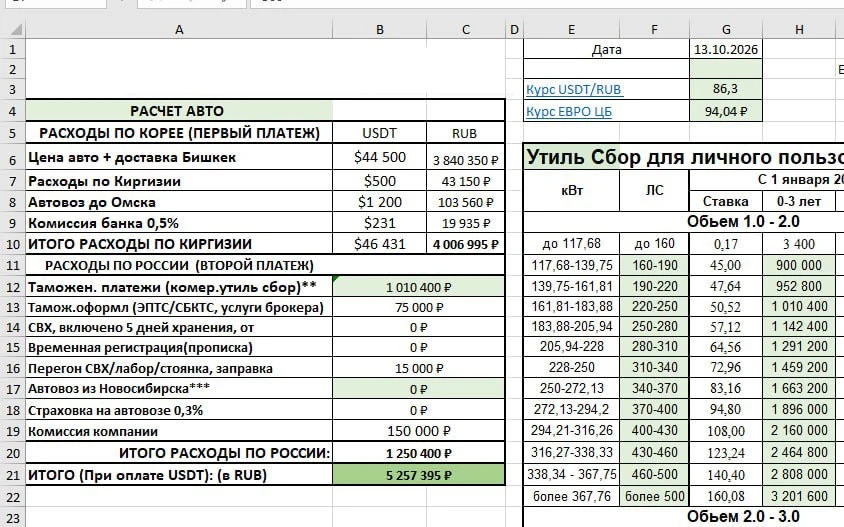The width and height of the screenshot is (844, 527).
Task: Select row 21 header
Action: point(12,475)
